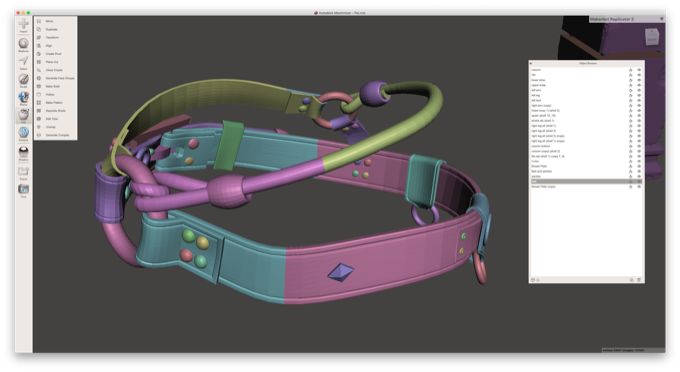
Task: Open the Analysis tool
Action: tap(23, 134)
